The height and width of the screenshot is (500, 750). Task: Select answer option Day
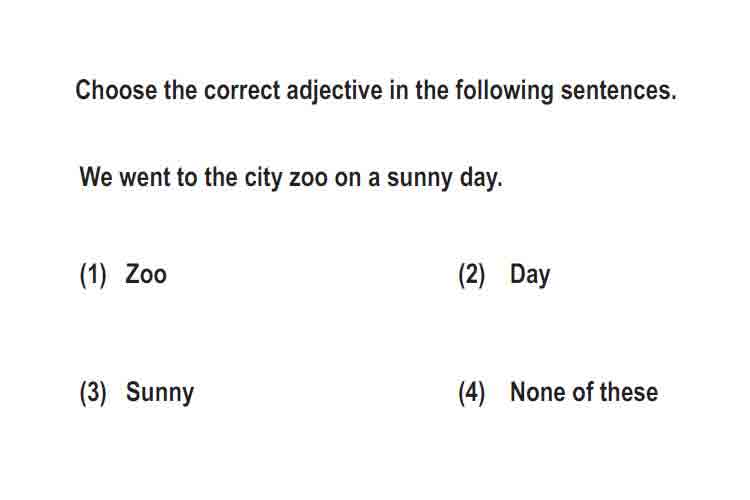(x=530, y=276)
